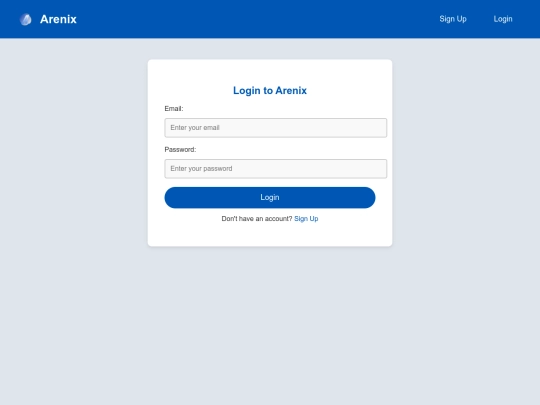Select the field with Enter your email placeholder
This screenshot has width=540, height=405.
(x=276, y=128)
